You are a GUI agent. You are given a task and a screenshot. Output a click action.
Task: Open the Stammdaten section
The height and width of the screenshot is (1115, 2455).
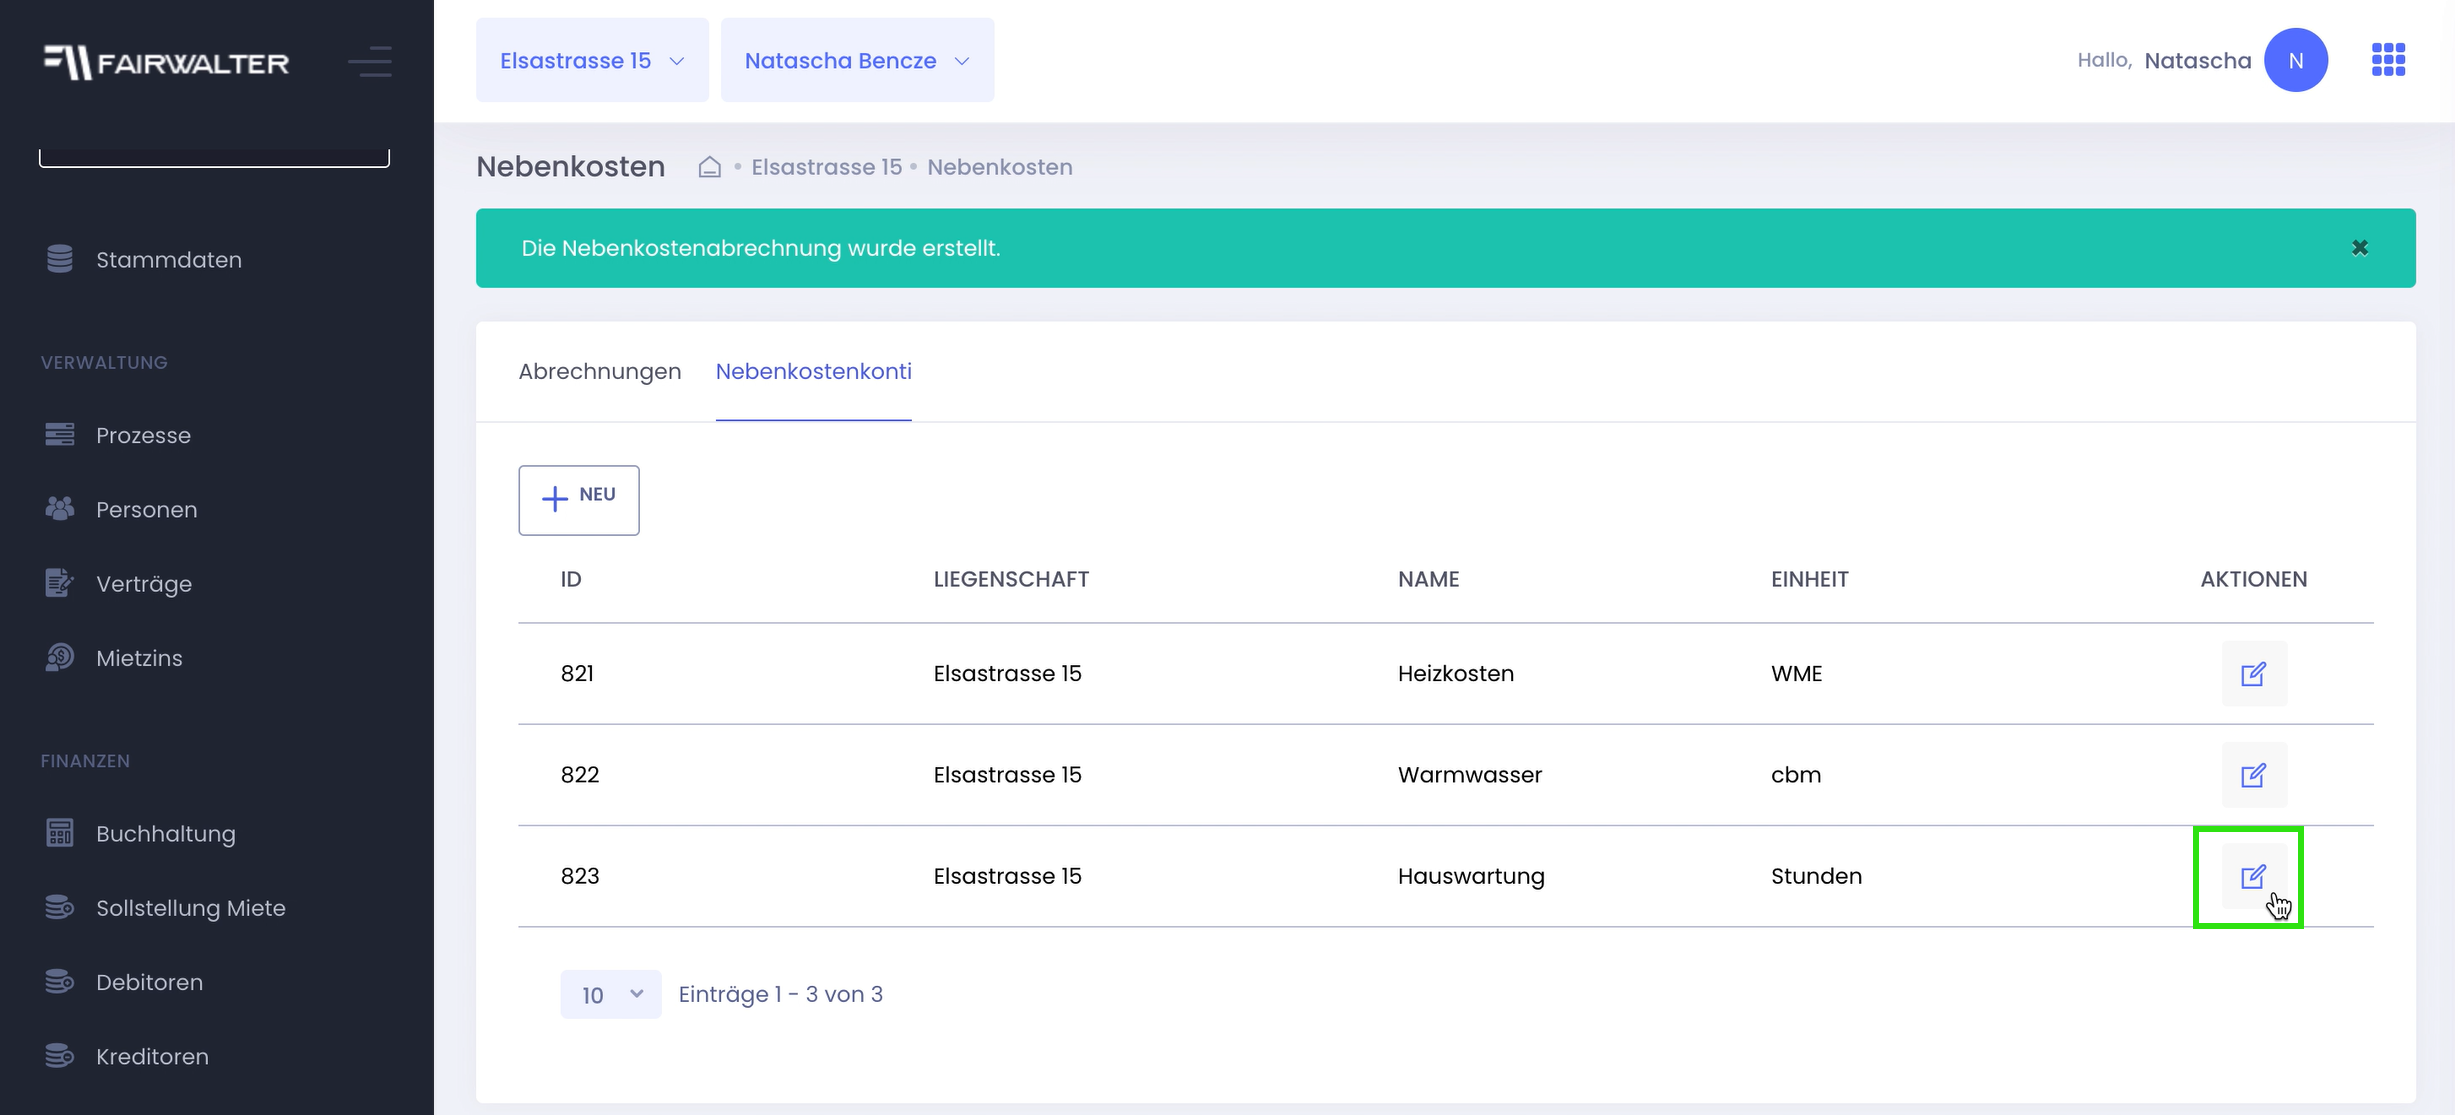coord(169,260)
